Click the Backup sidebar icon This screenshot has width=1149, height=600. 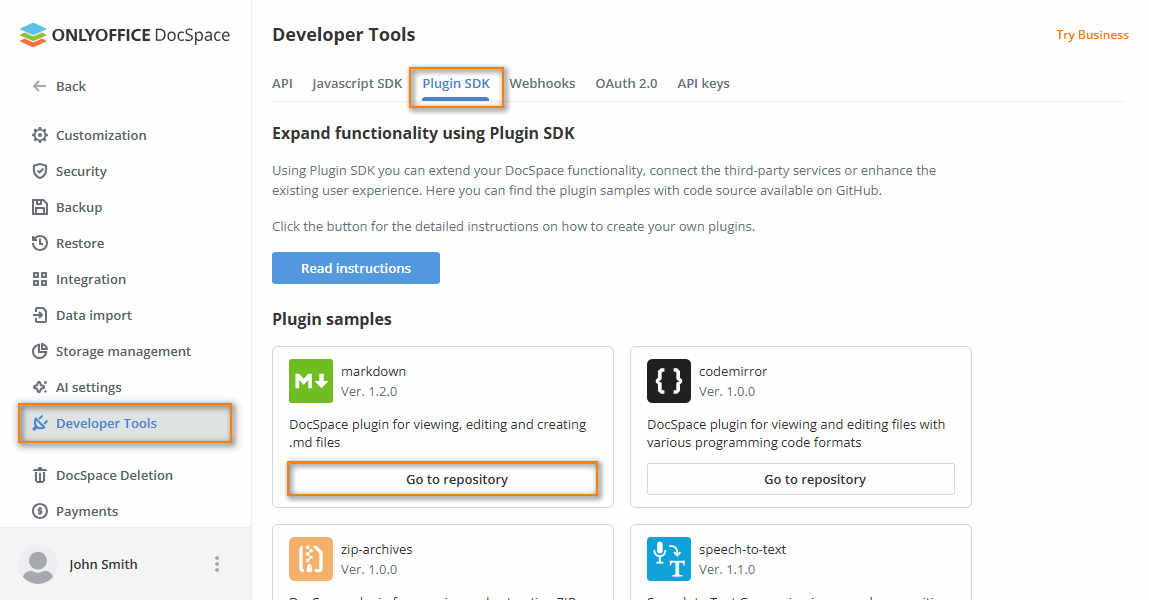click(39, 207)
